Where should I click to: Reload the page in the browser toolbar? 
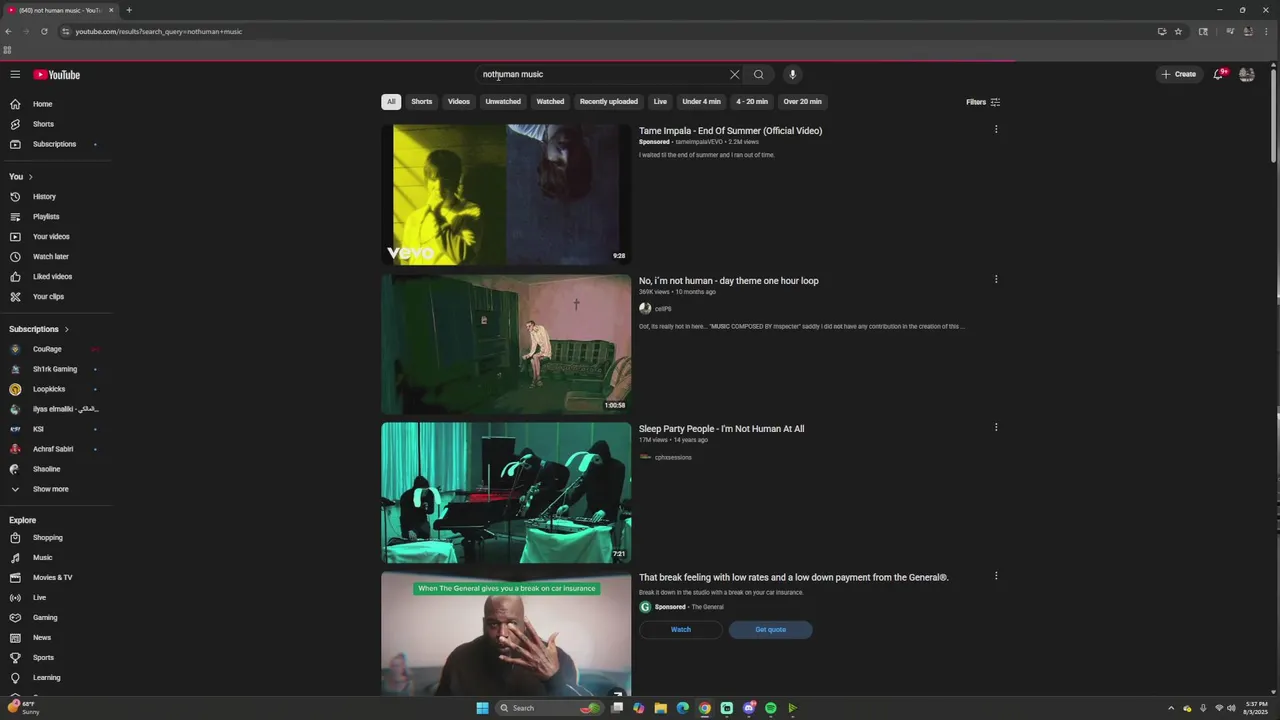click(44, 31)
